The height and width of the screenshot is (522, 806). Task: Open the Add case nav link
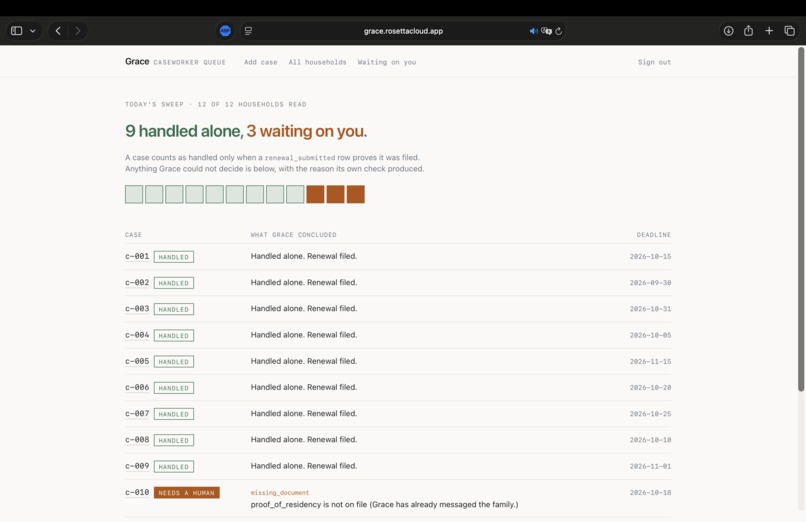click(x=261, y=62)
